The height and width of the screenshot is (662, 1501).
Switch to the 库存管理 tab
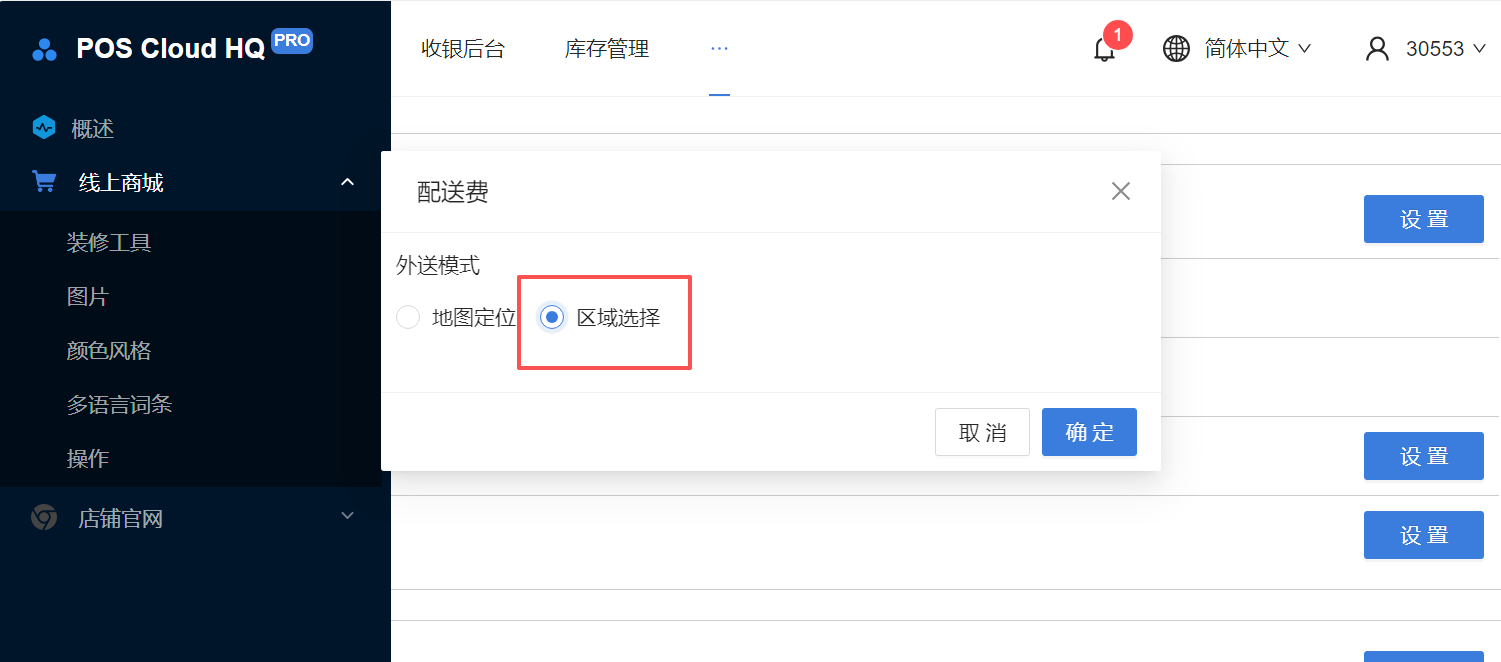607,48
